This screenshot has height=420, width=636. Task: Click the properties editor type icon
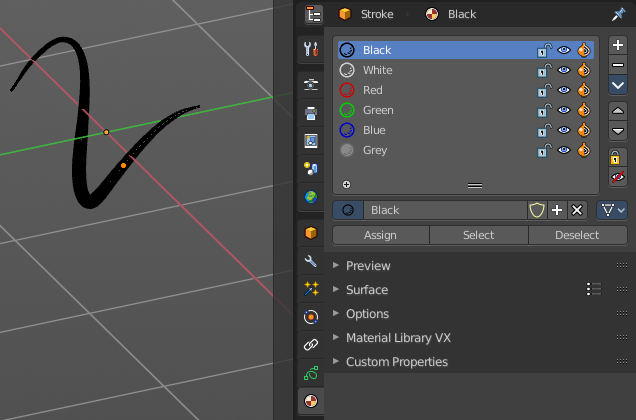coord(314,15)
